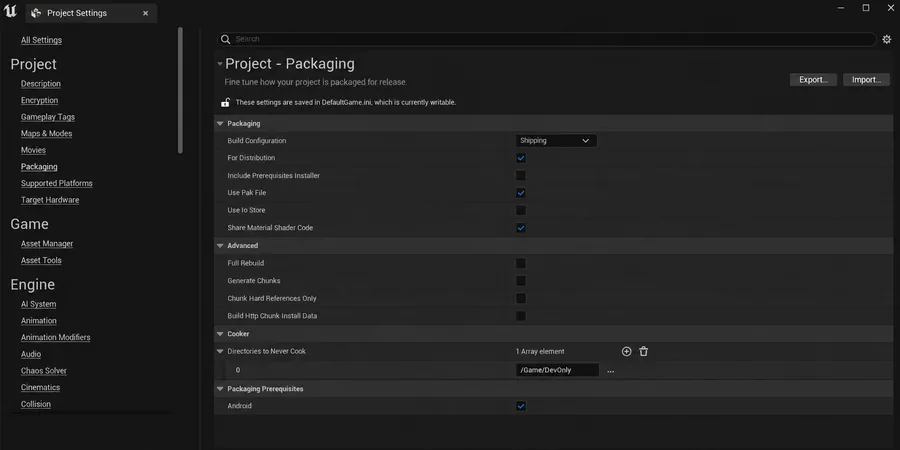Open Chaos Solver settings
This screenshot has height=450, width=900.
click(44, 371)
